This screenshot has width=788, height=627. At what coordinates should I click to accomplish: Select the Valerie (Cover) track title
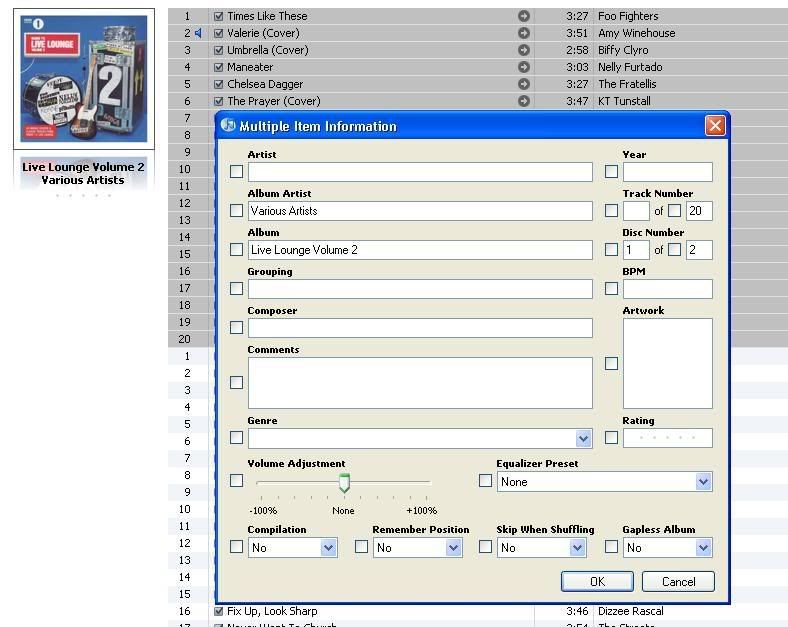263,33
